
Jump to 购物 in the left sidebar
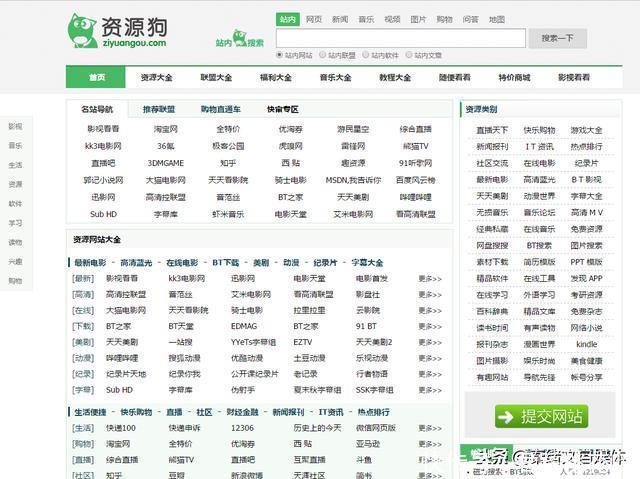pos(16,281)
